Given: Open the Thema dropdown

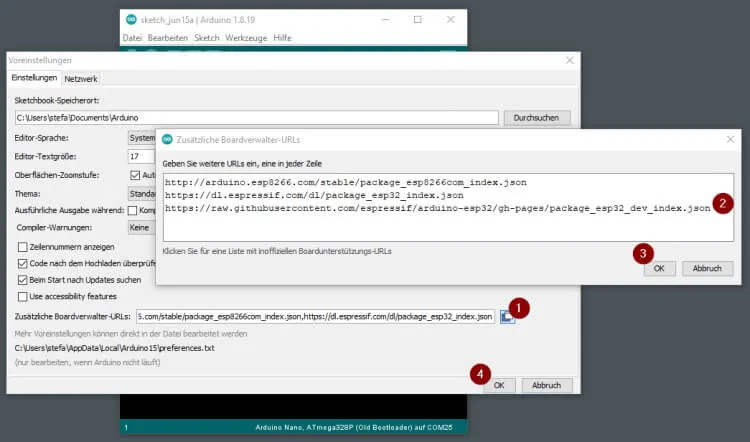Looking at the screenshot, I should 142,194.
